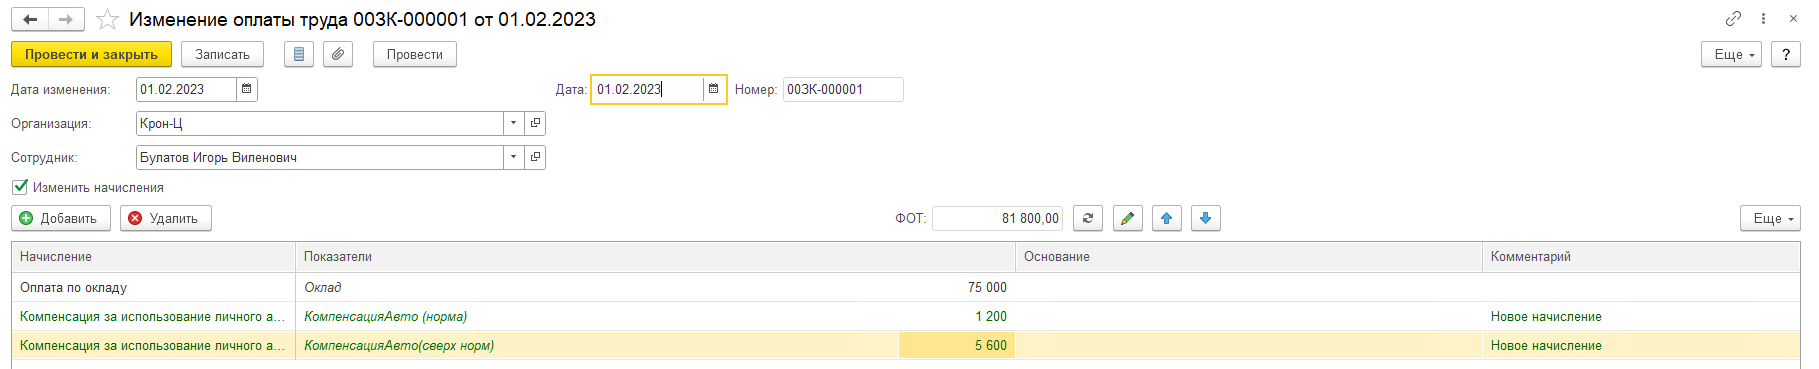Open the top Еще menu
Screen dimensions: 1819x369
tap(1731, 54)
